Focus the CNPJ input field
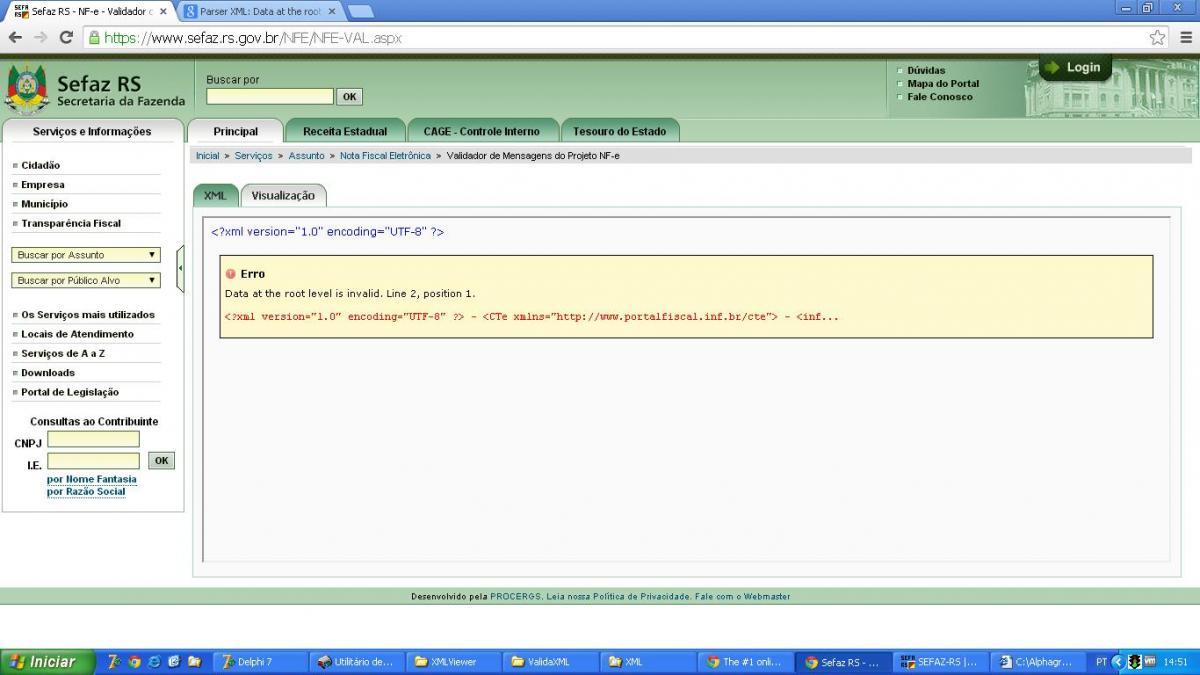 click(93, 440)
